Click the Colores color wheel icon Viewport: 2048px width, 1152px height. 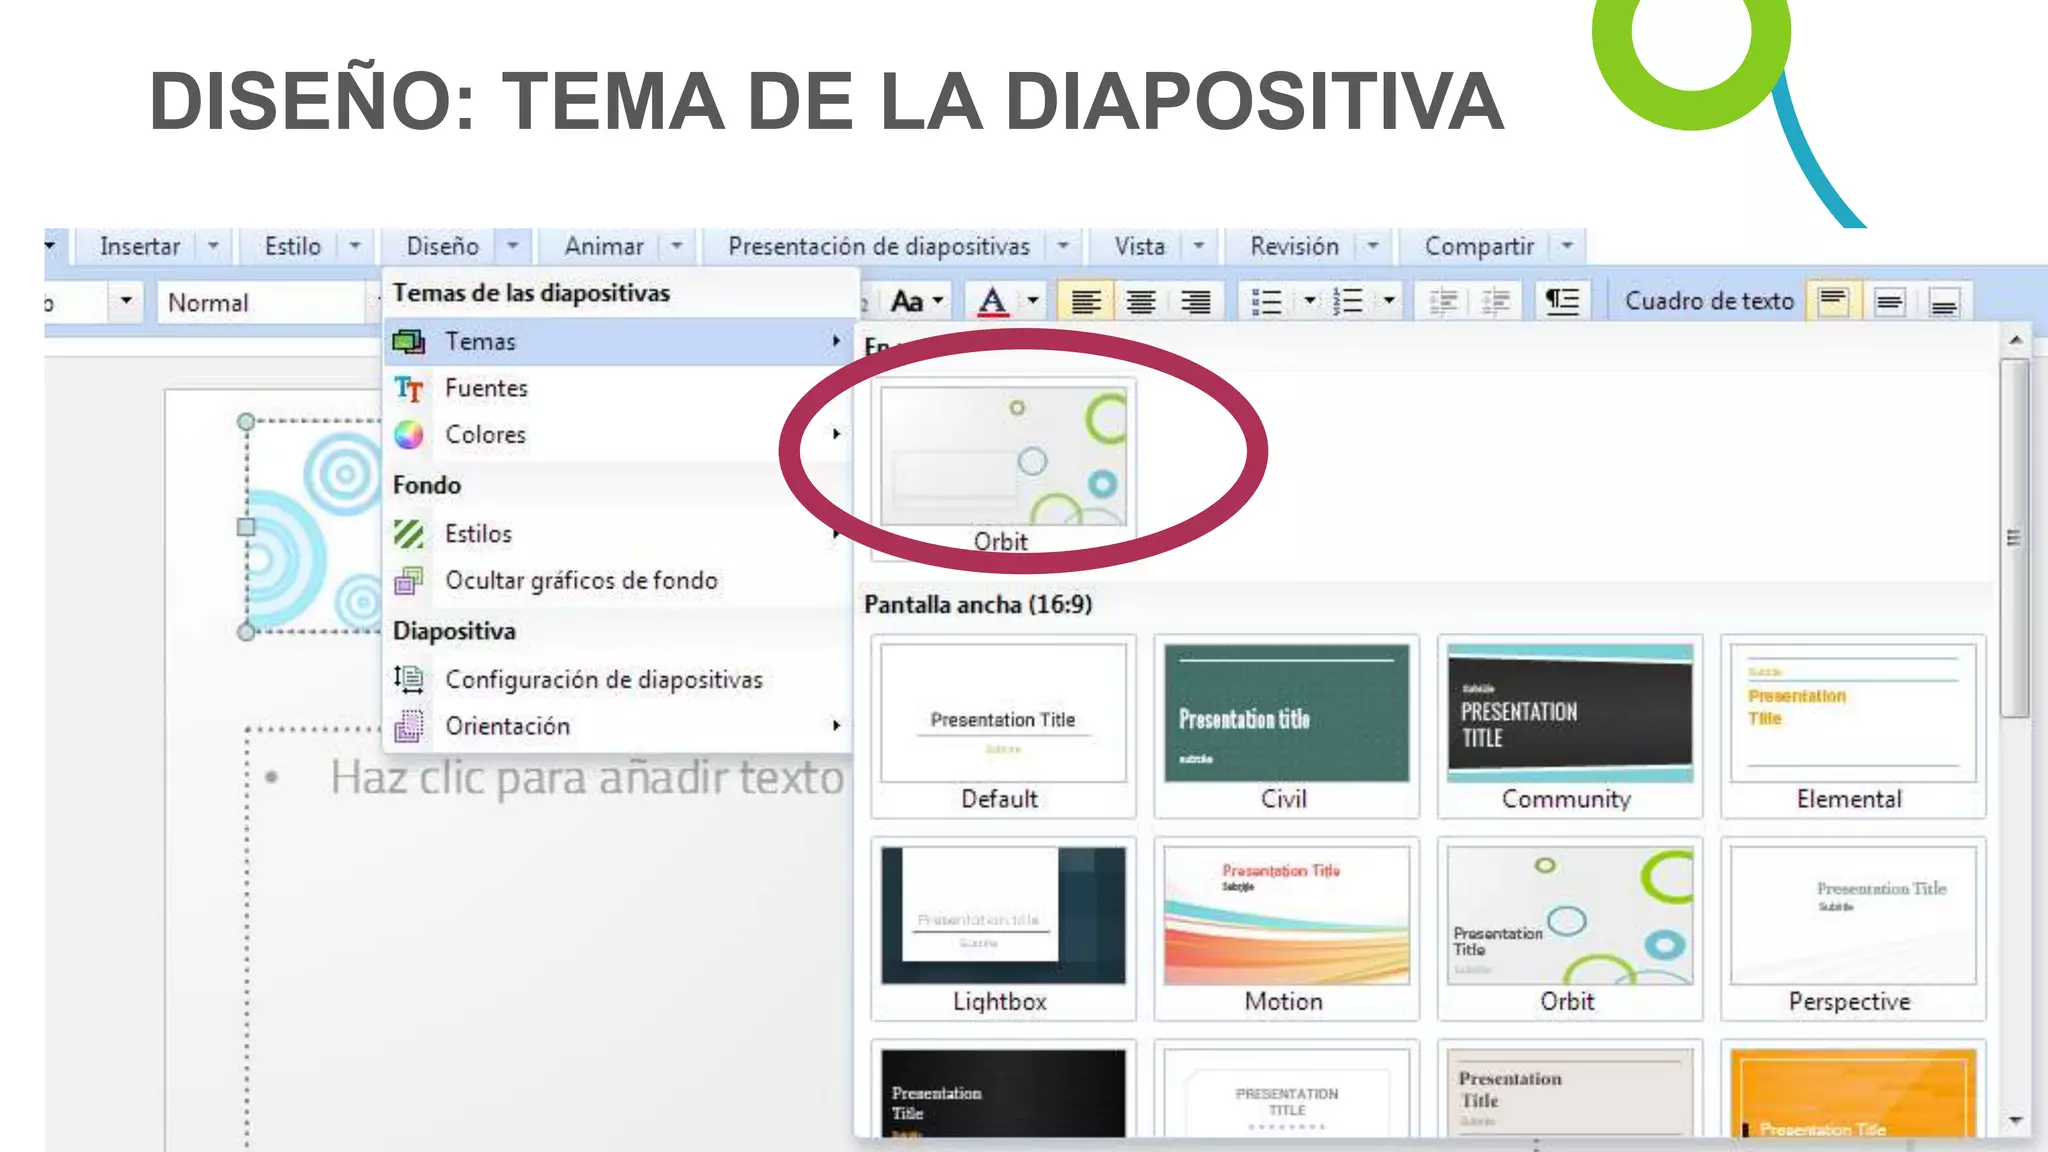[x=409, y=435]
